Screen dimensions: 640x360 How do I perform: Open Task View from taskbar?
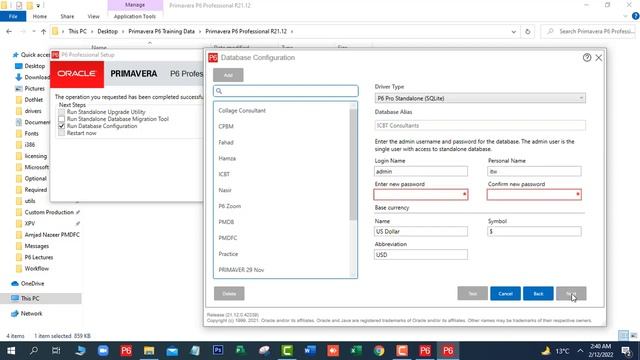tap(56, 351)
